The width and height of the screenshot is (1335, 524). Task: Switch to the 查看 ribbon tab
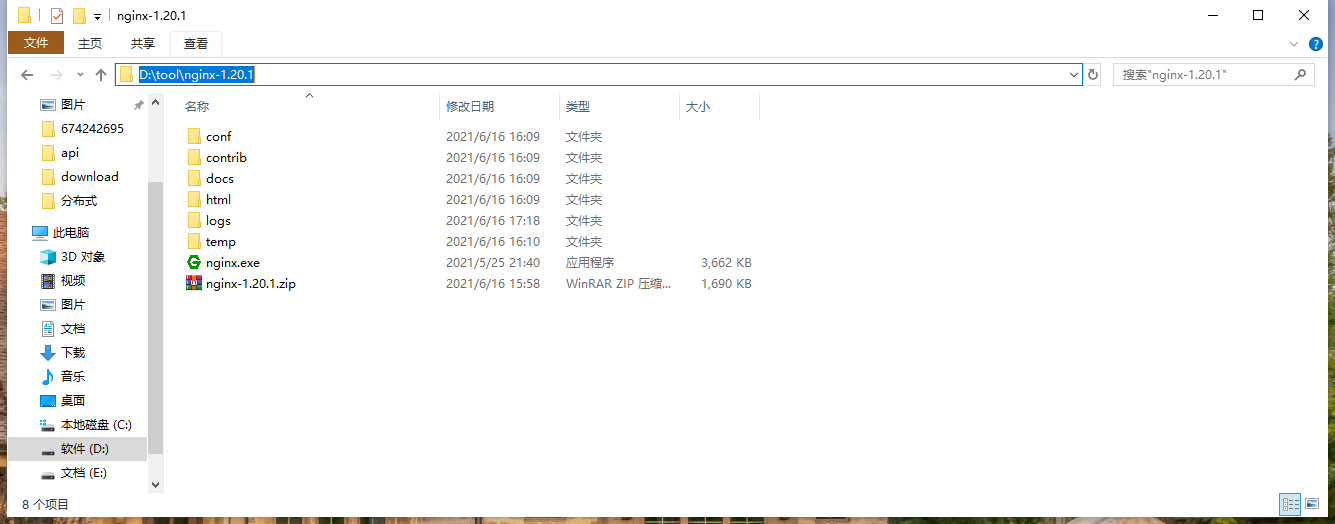(x=196, y=43)
